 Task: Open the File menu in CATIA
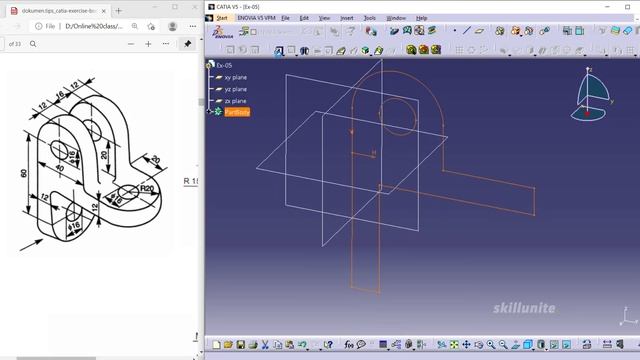point(285,18)
